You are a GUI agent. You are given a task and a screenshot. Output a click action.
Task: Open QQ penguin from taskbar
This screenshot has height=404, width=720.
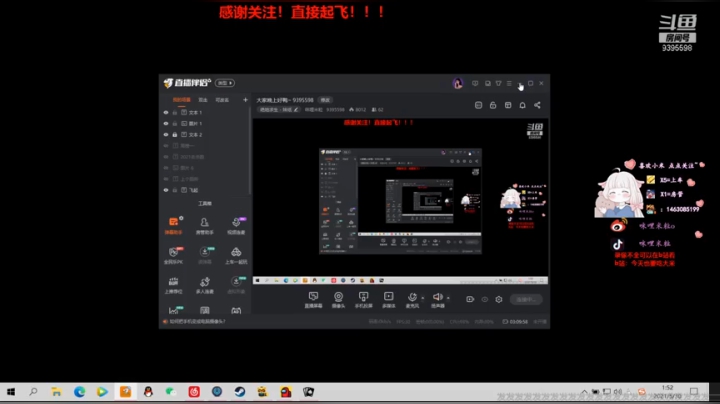click(148, 392)
